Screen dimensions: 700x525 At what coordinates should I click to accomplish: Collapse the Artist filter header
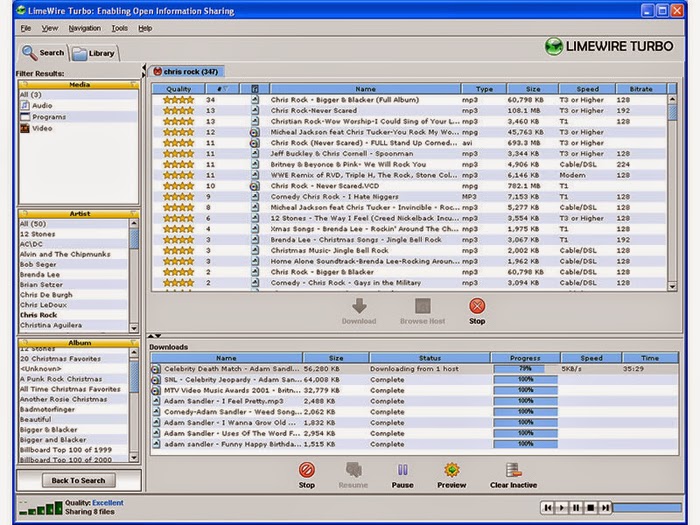tap(79, 213)
